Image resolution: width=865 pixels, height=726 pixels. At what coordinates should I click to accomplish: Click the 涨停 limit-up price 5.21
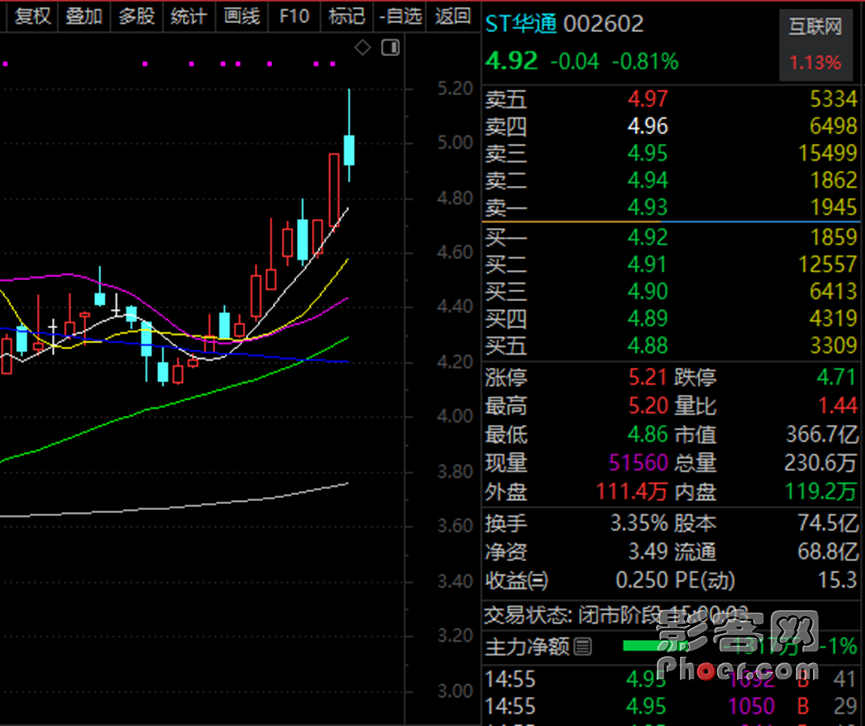[x=648, y=378]
